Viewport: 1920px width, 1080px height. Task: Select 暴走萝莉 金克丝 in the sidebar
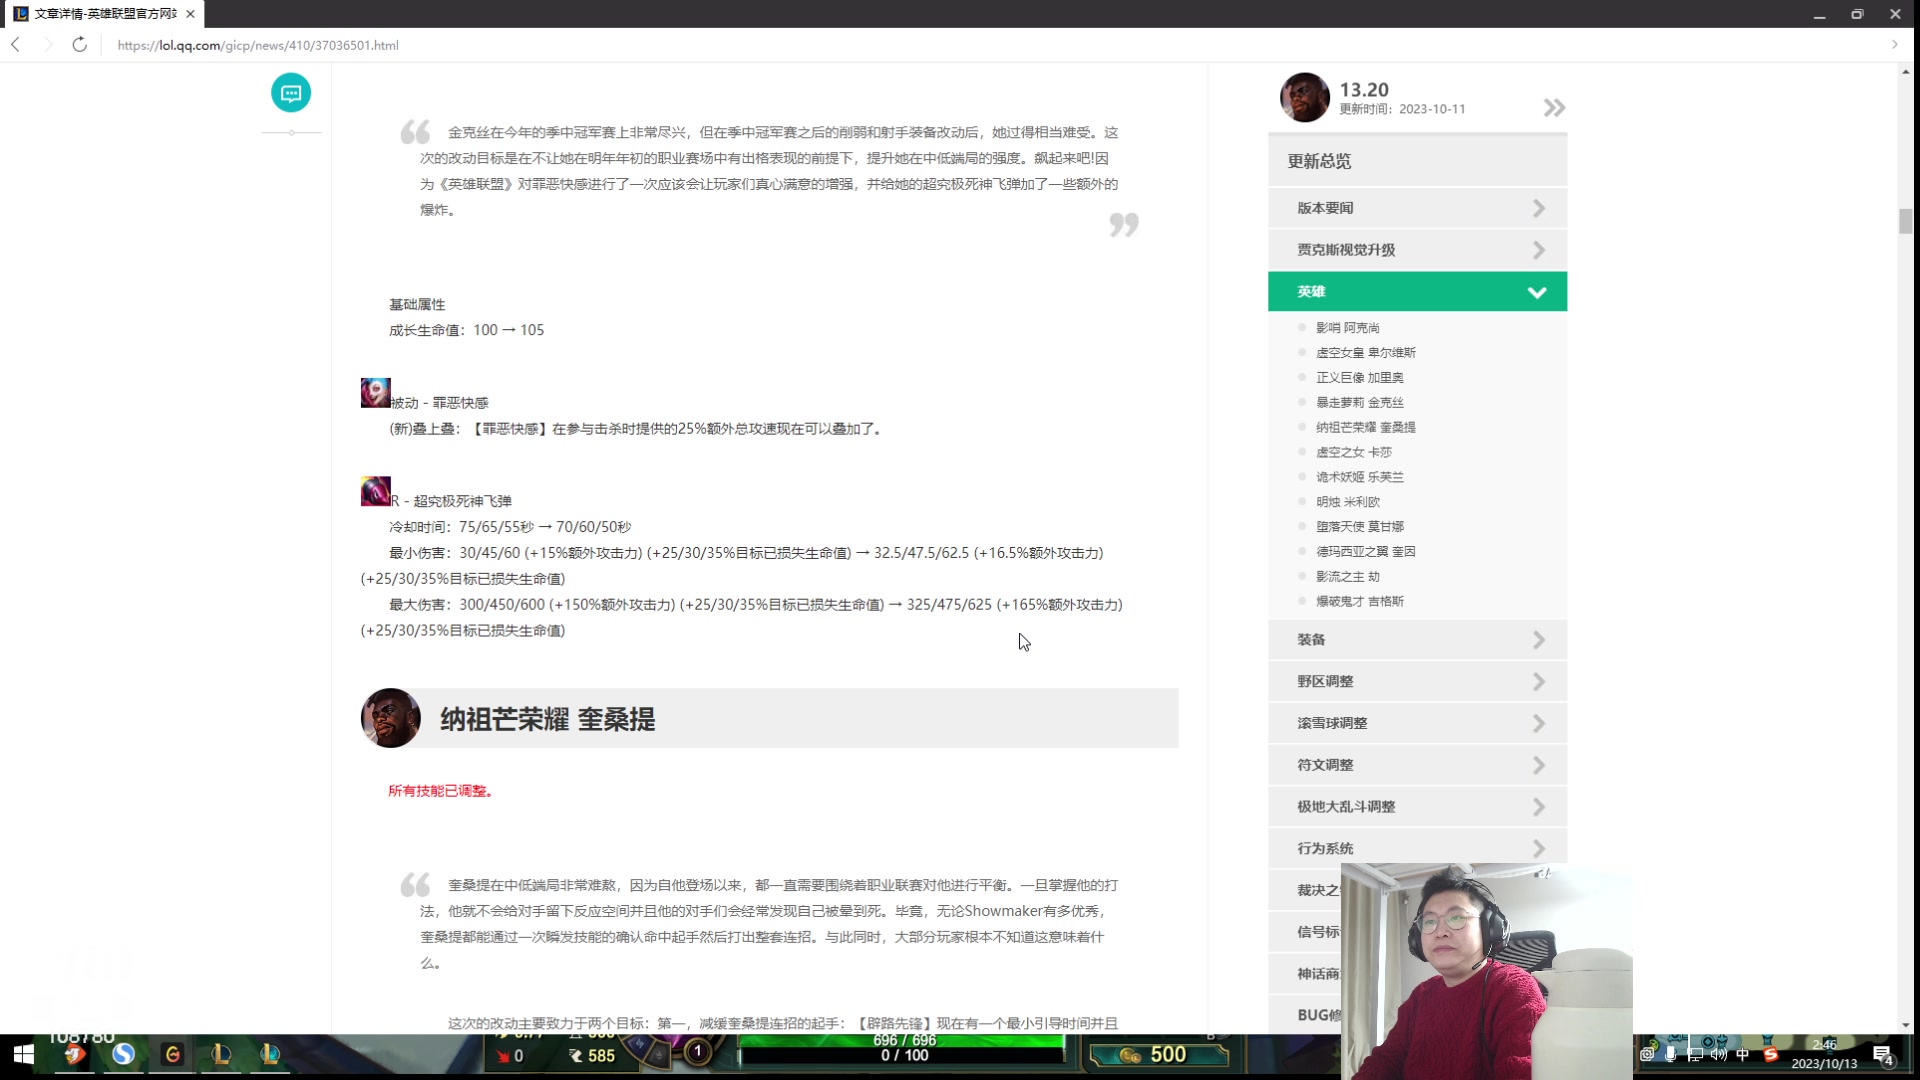point(1361,402)
